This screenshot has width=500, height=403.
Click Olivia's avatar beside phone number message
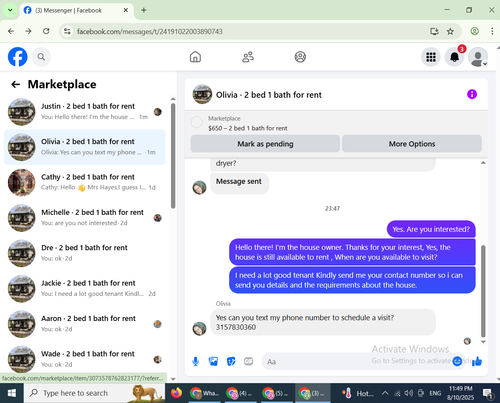(x=199, y=328)
